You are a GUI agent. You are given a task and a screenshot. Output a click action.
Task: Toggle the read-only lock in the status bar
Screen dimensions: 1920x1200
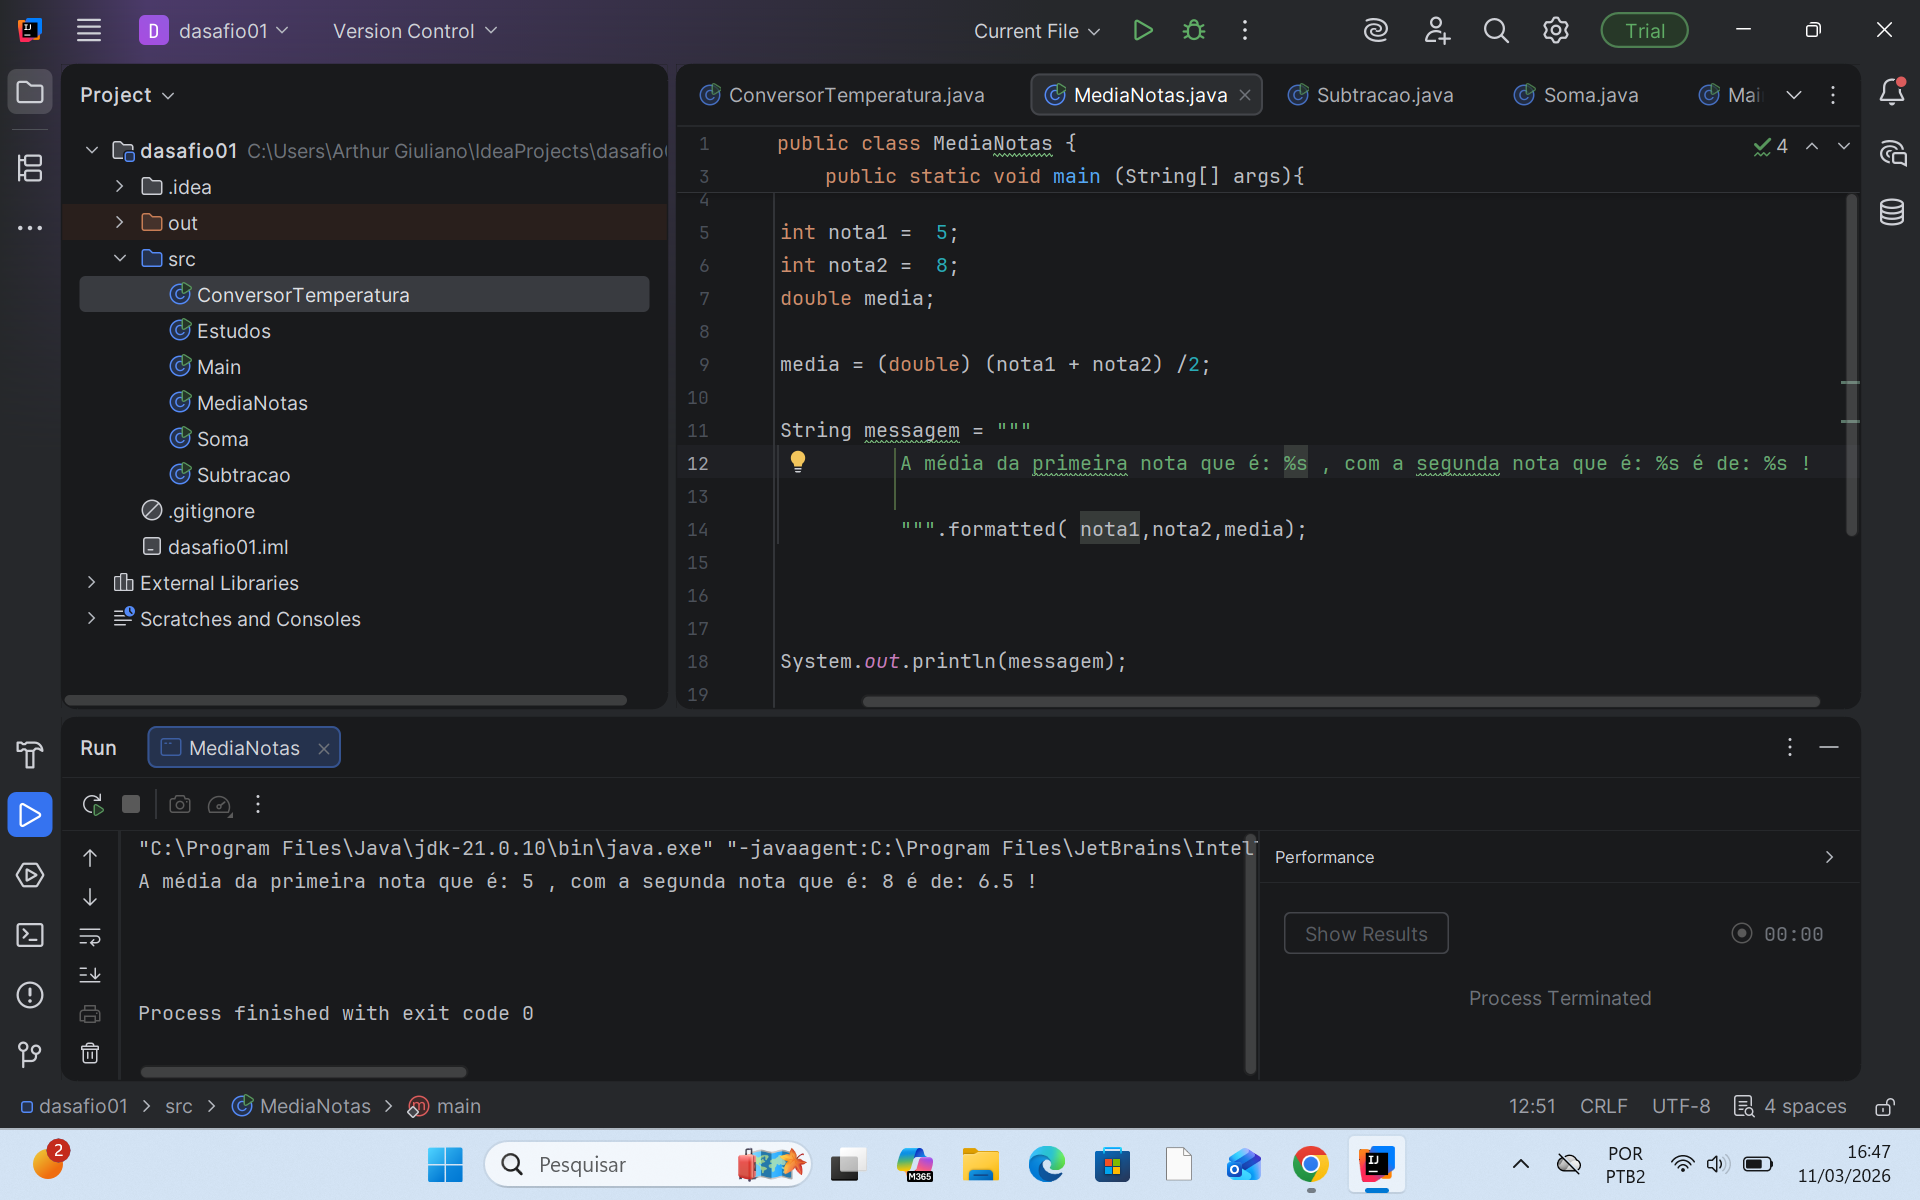(1884, 1106)
